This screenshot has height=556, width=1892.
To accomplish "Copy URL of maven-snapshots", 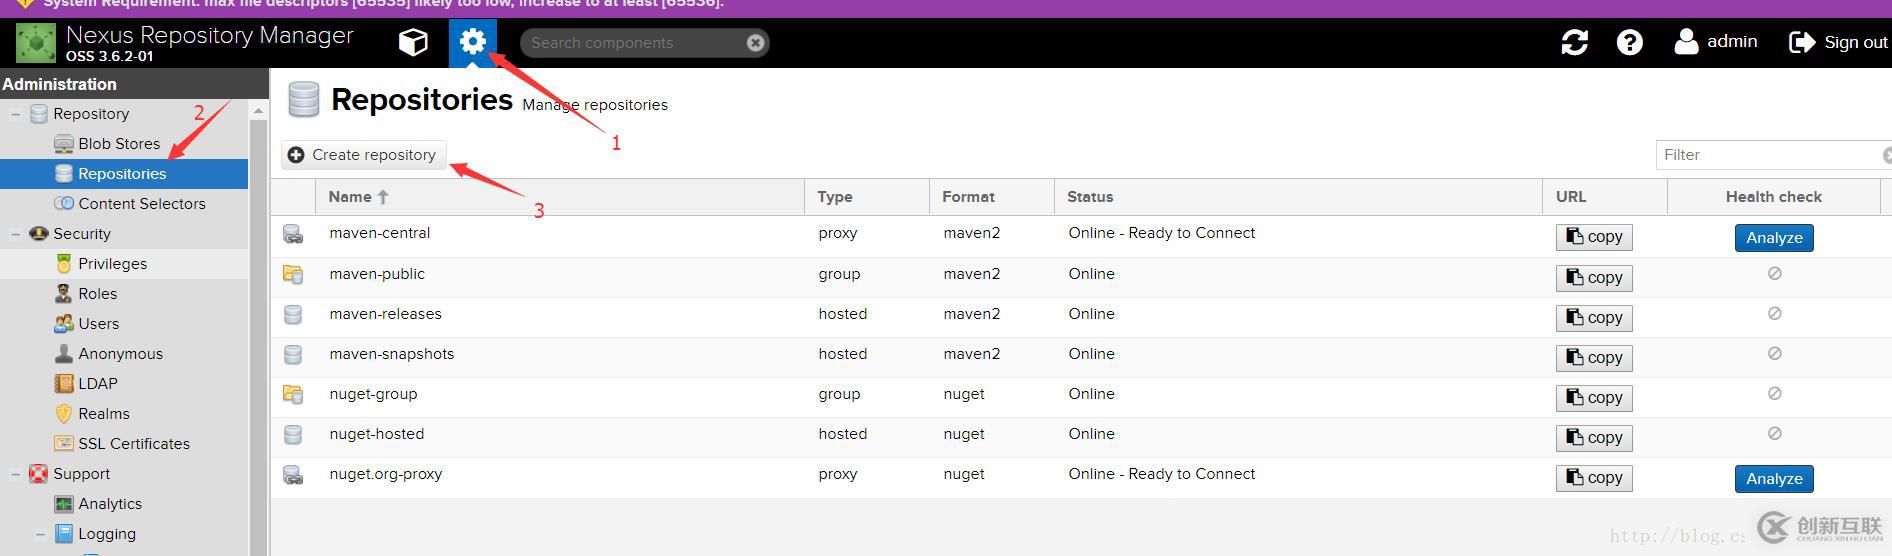I will coord(1594,358).
